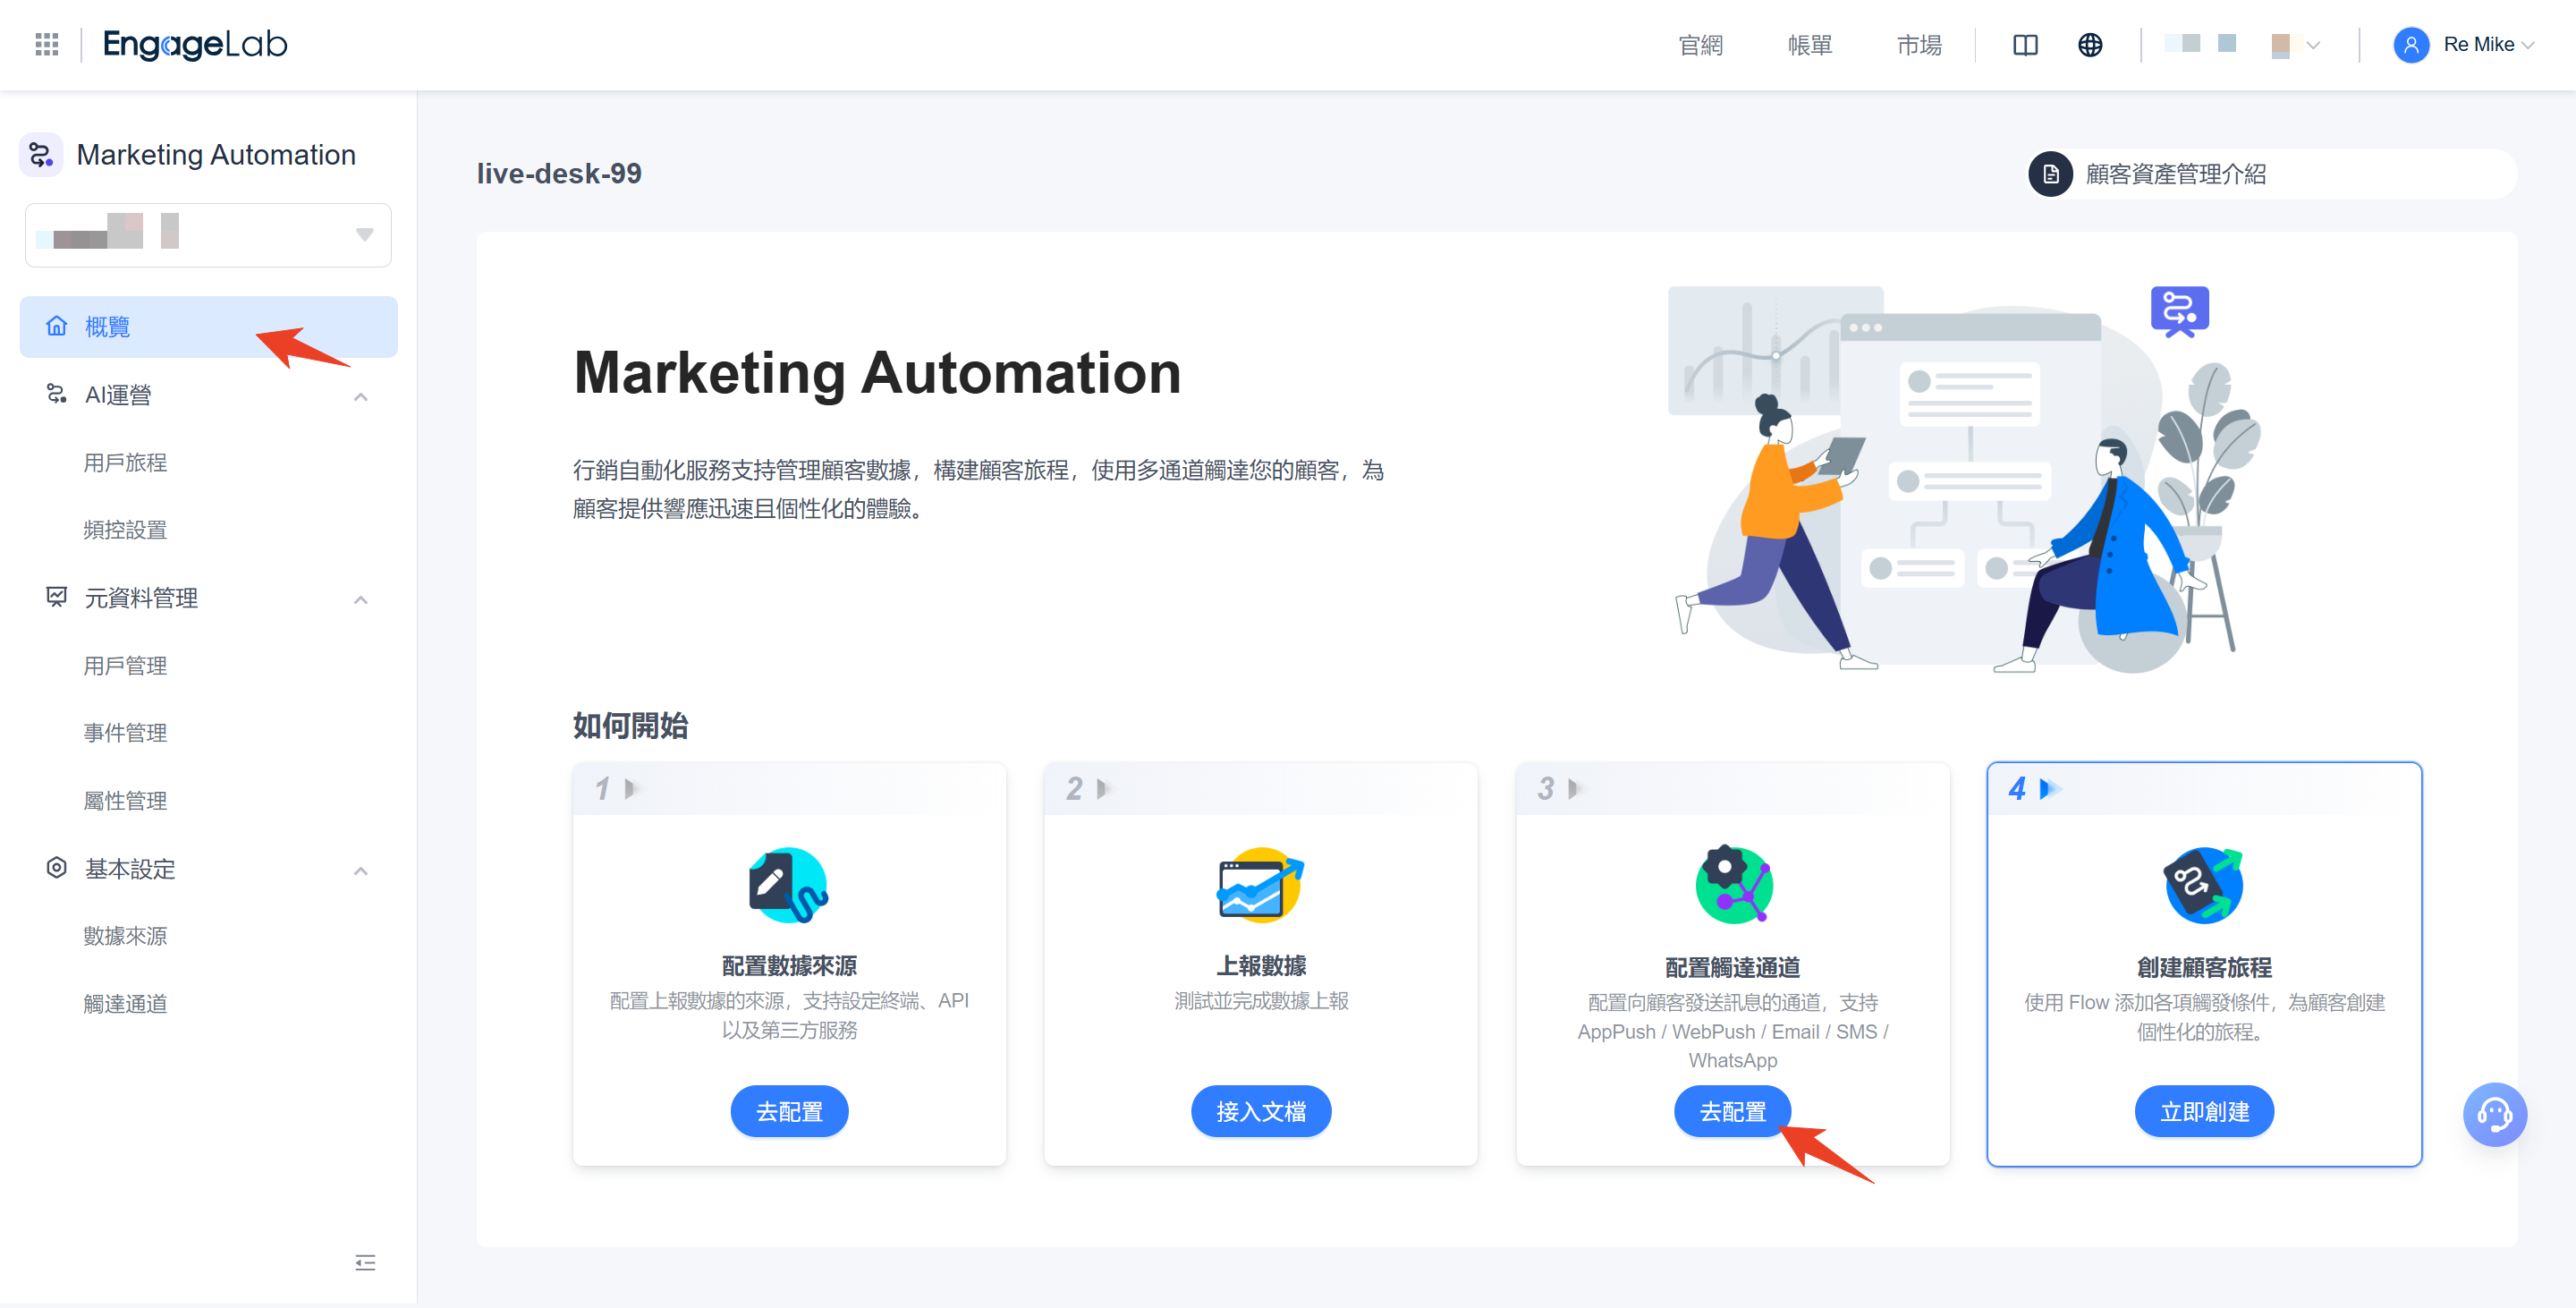Click the Marketing Automation sidebar logo icon

(41, 155)
